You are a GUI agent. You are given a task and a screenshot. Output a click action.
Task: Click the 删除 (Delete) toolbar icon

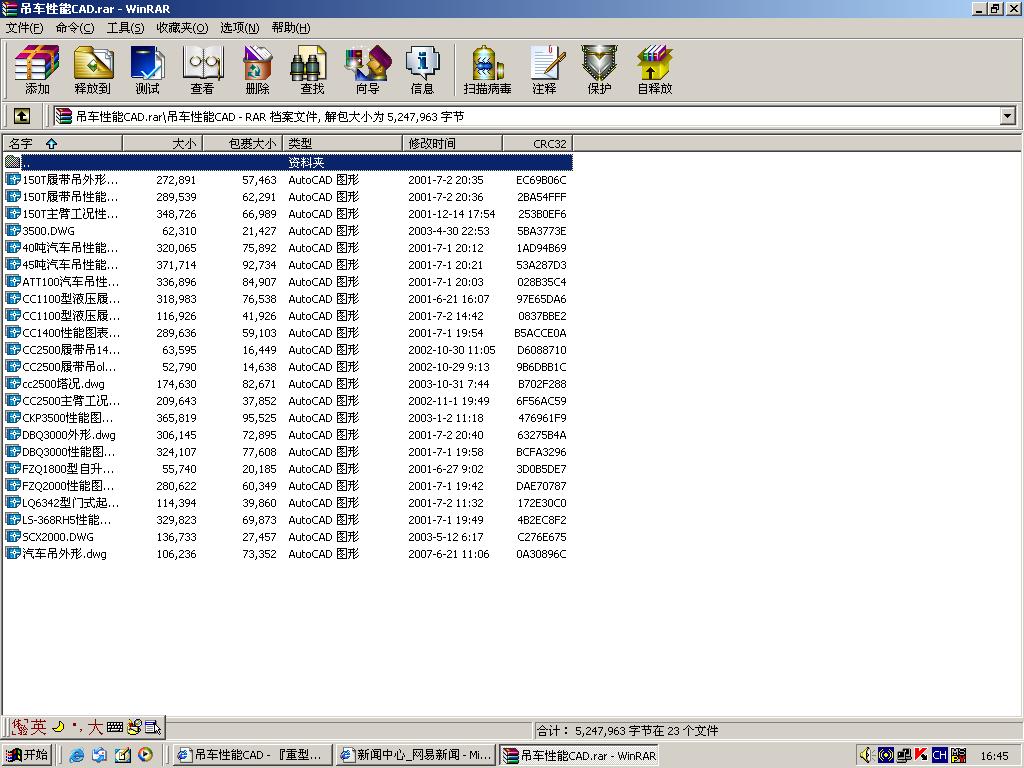[257, 69]
